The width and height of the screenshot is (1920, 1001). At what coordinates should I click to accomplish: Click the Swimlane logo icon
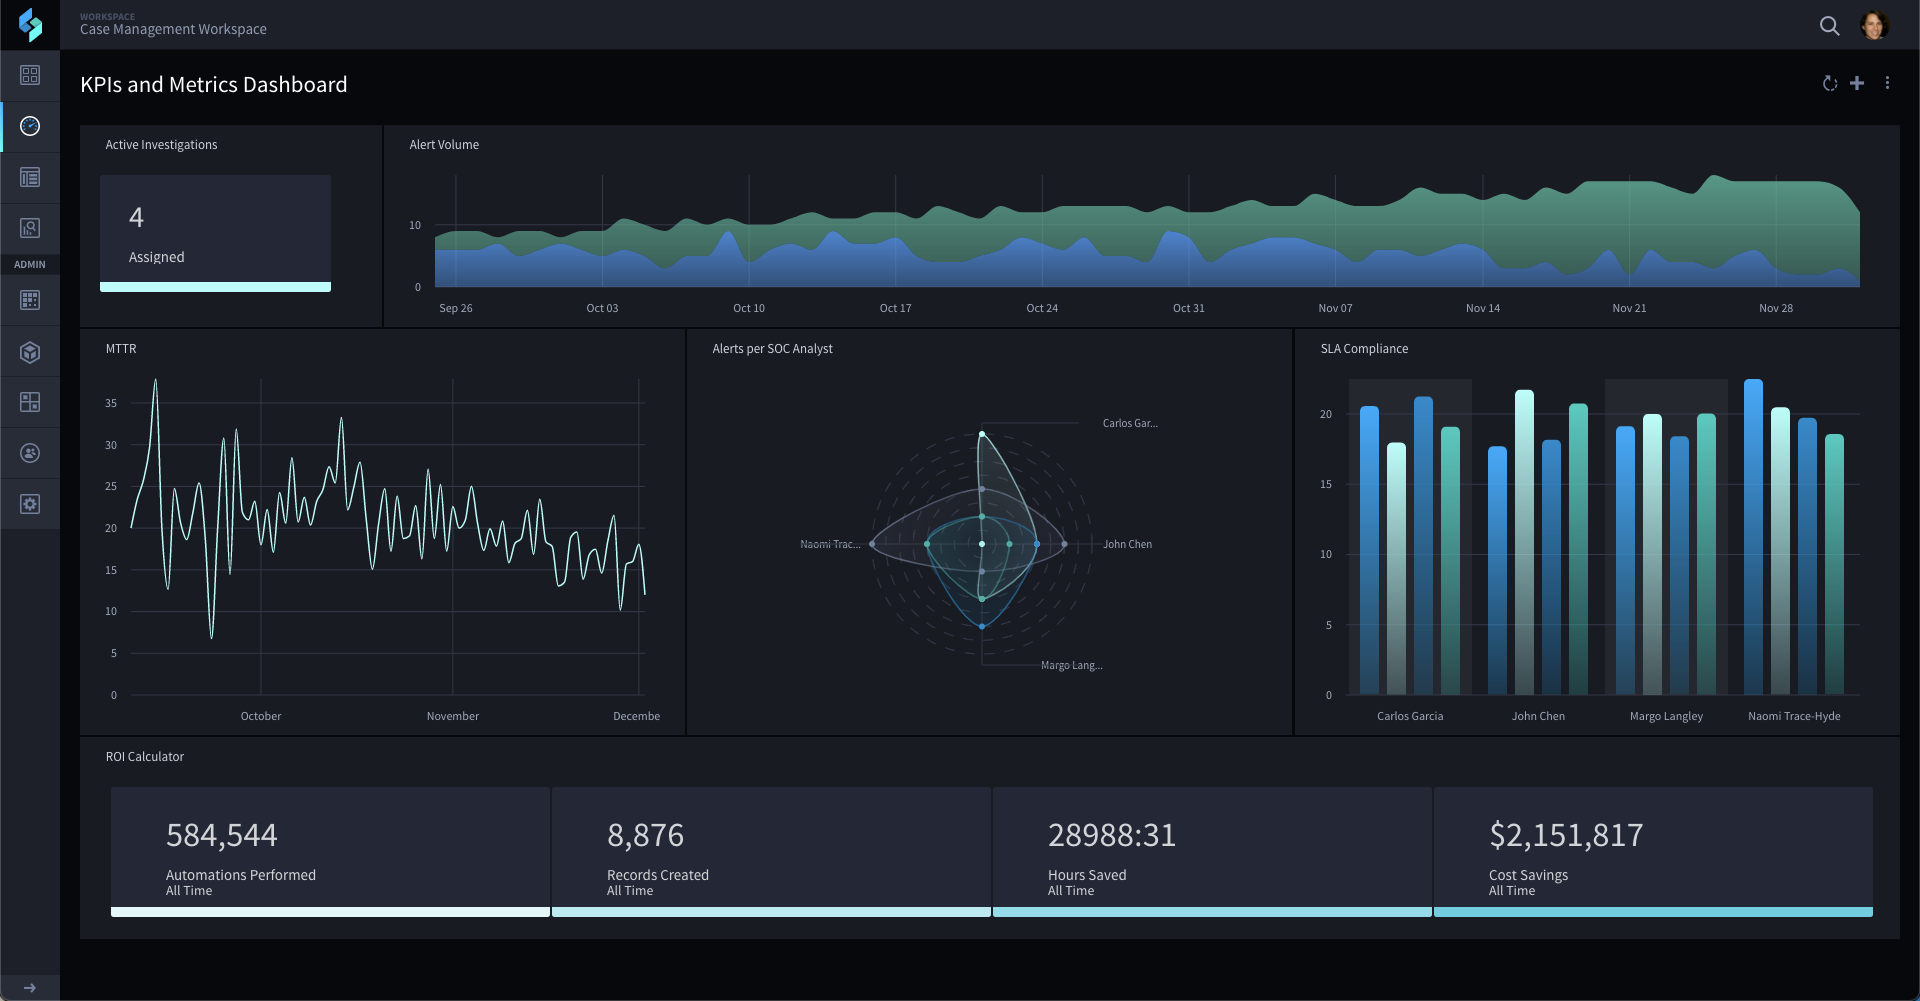[30, 25]
